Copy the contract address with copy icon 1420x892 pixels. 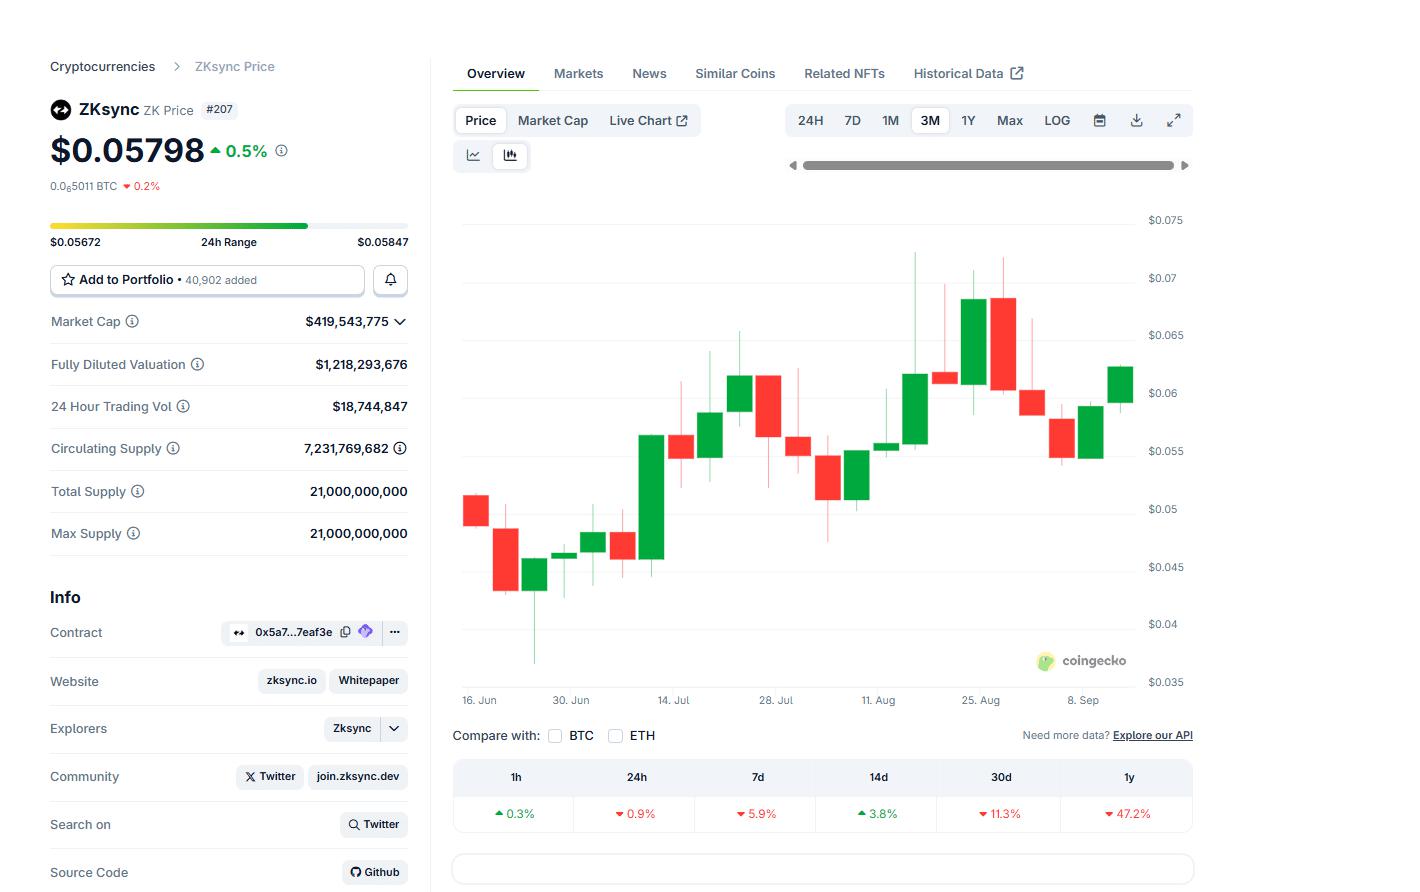[345, 632]
